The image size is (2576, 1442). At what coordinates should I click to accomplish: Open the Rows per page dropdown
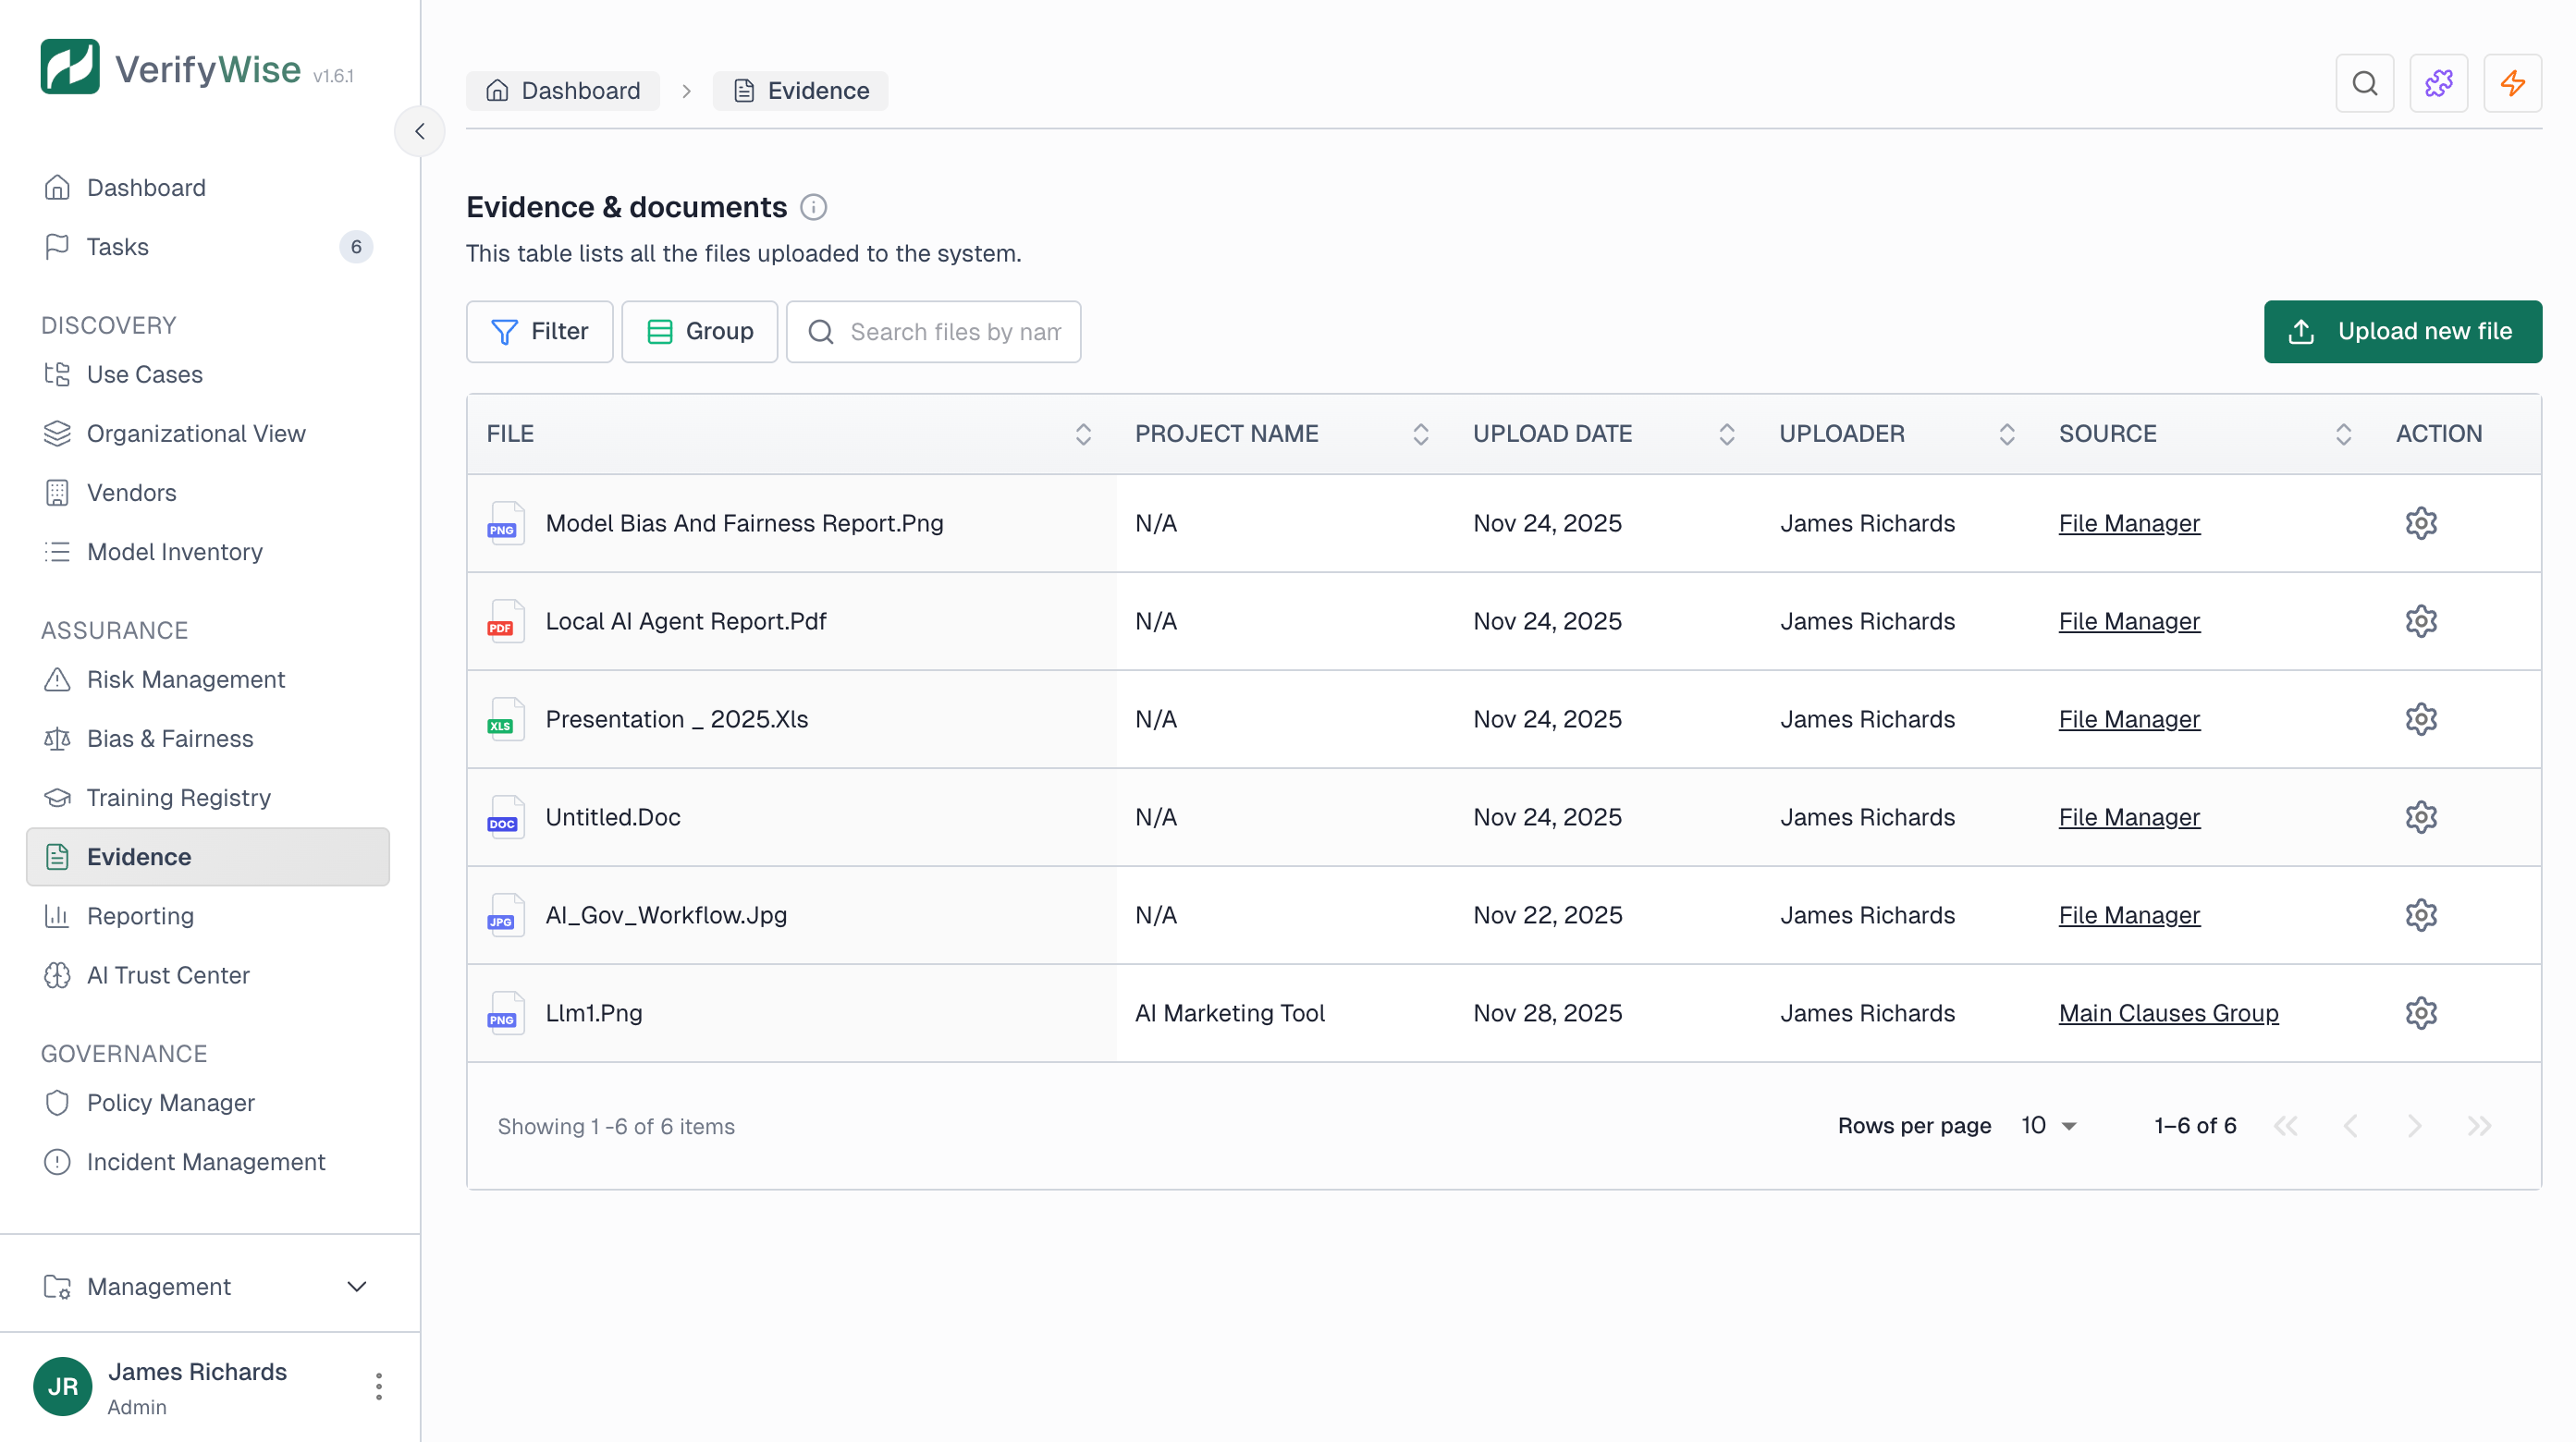pyautogui.click(x=2047, y=1125)
